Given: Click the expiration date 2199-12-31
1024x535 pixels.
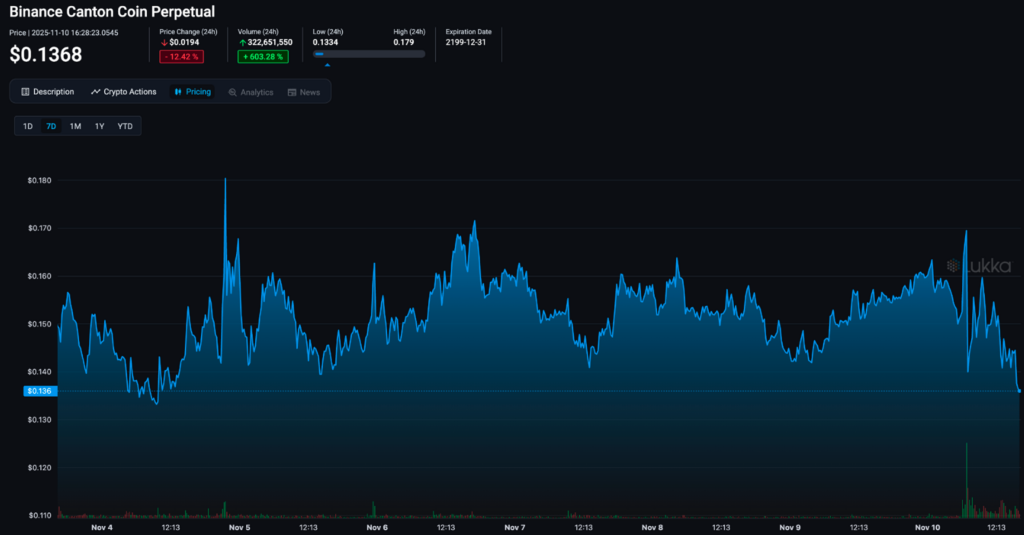Looking at the screenshot, I should pyautogui.click(x=466, y=42).
